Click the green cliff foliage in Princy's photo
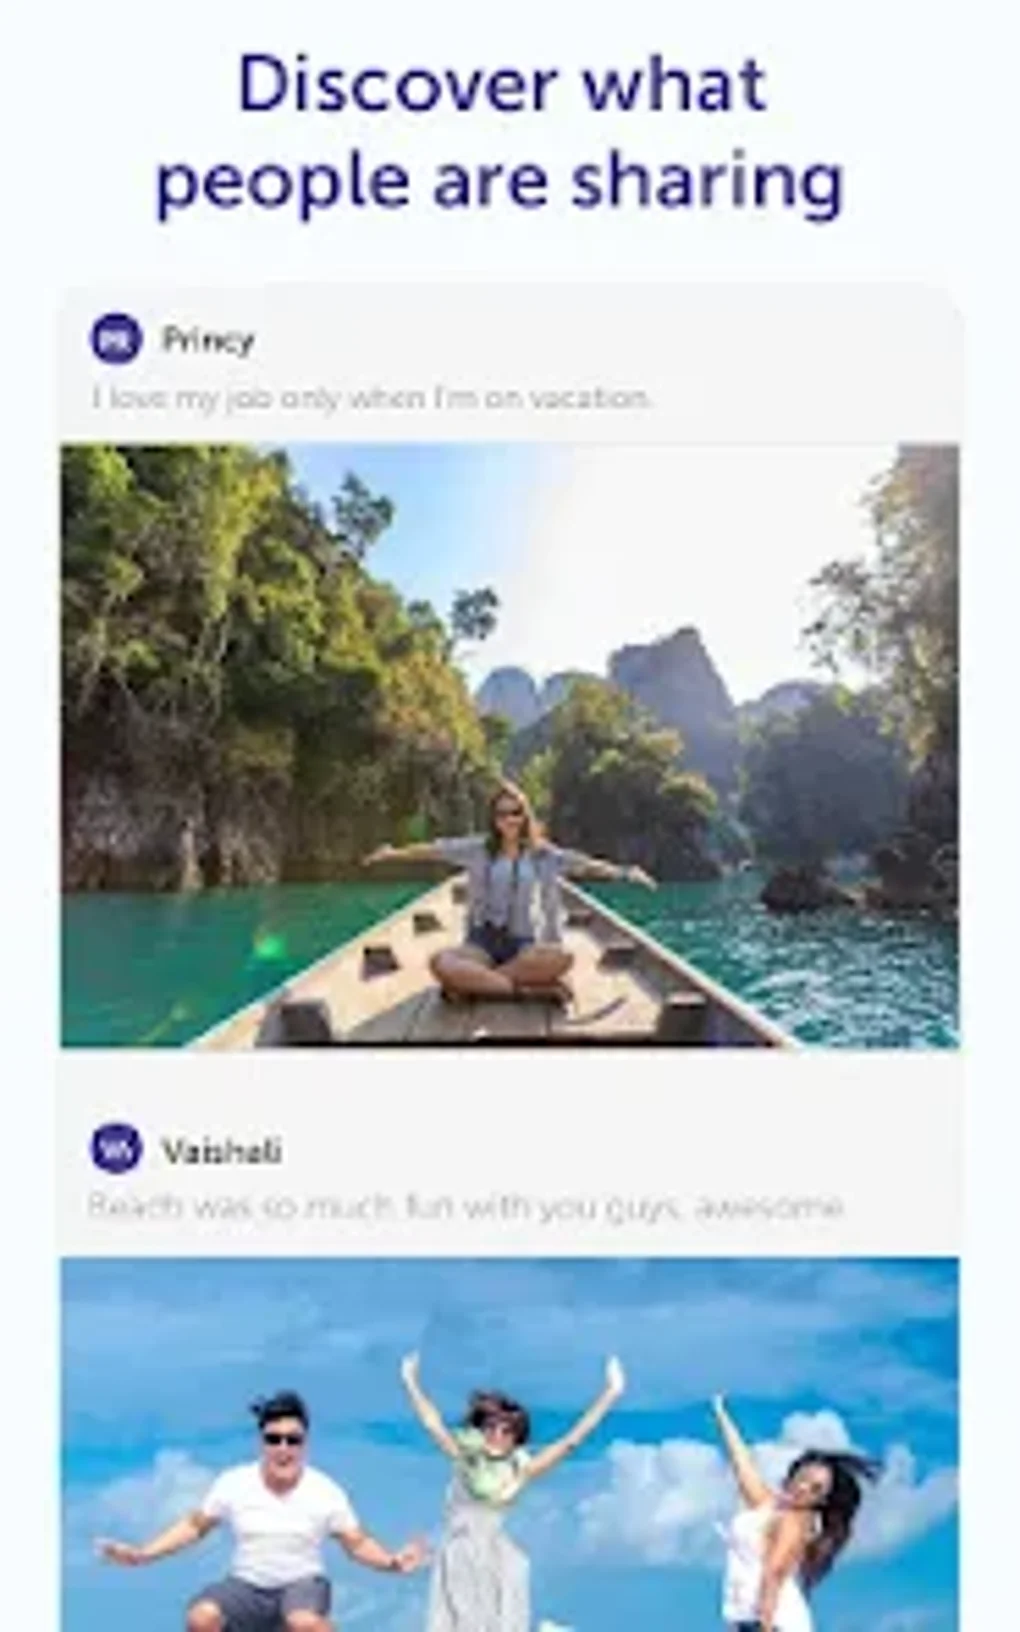 [x=230, y=640]
